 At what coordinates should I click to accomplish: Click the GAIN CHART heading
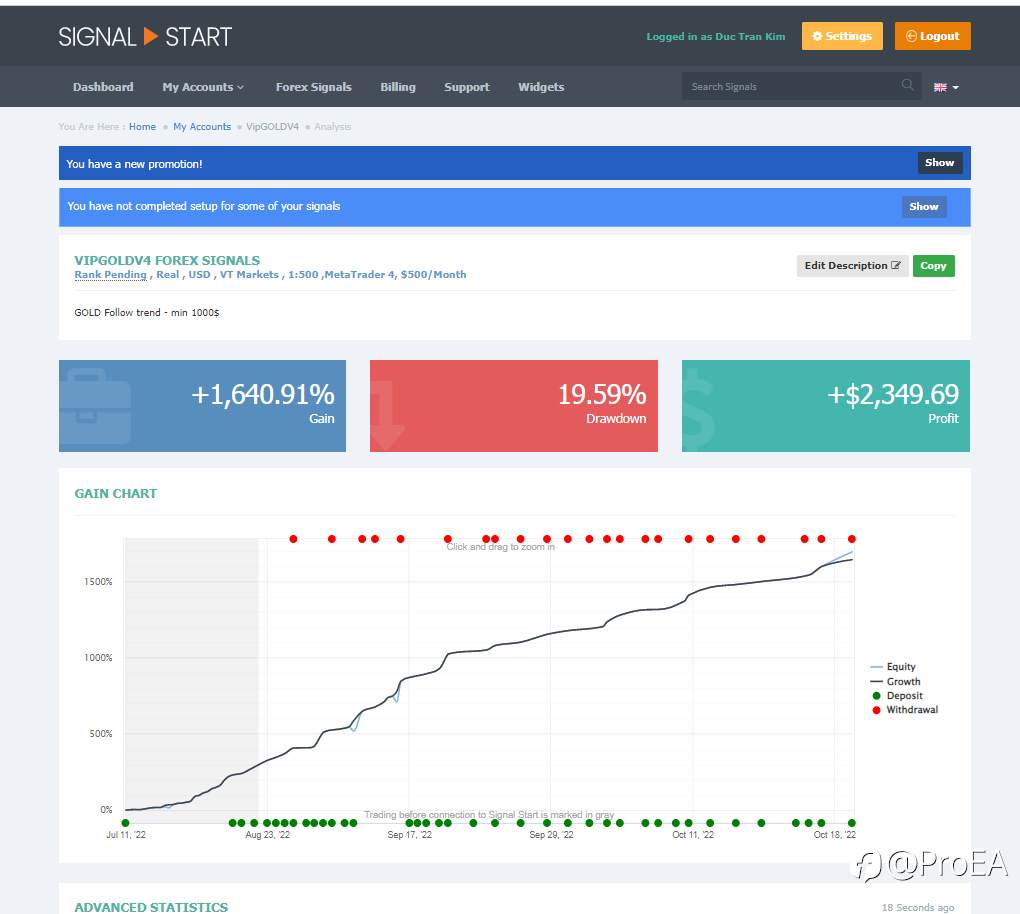[x=116, y=493]
